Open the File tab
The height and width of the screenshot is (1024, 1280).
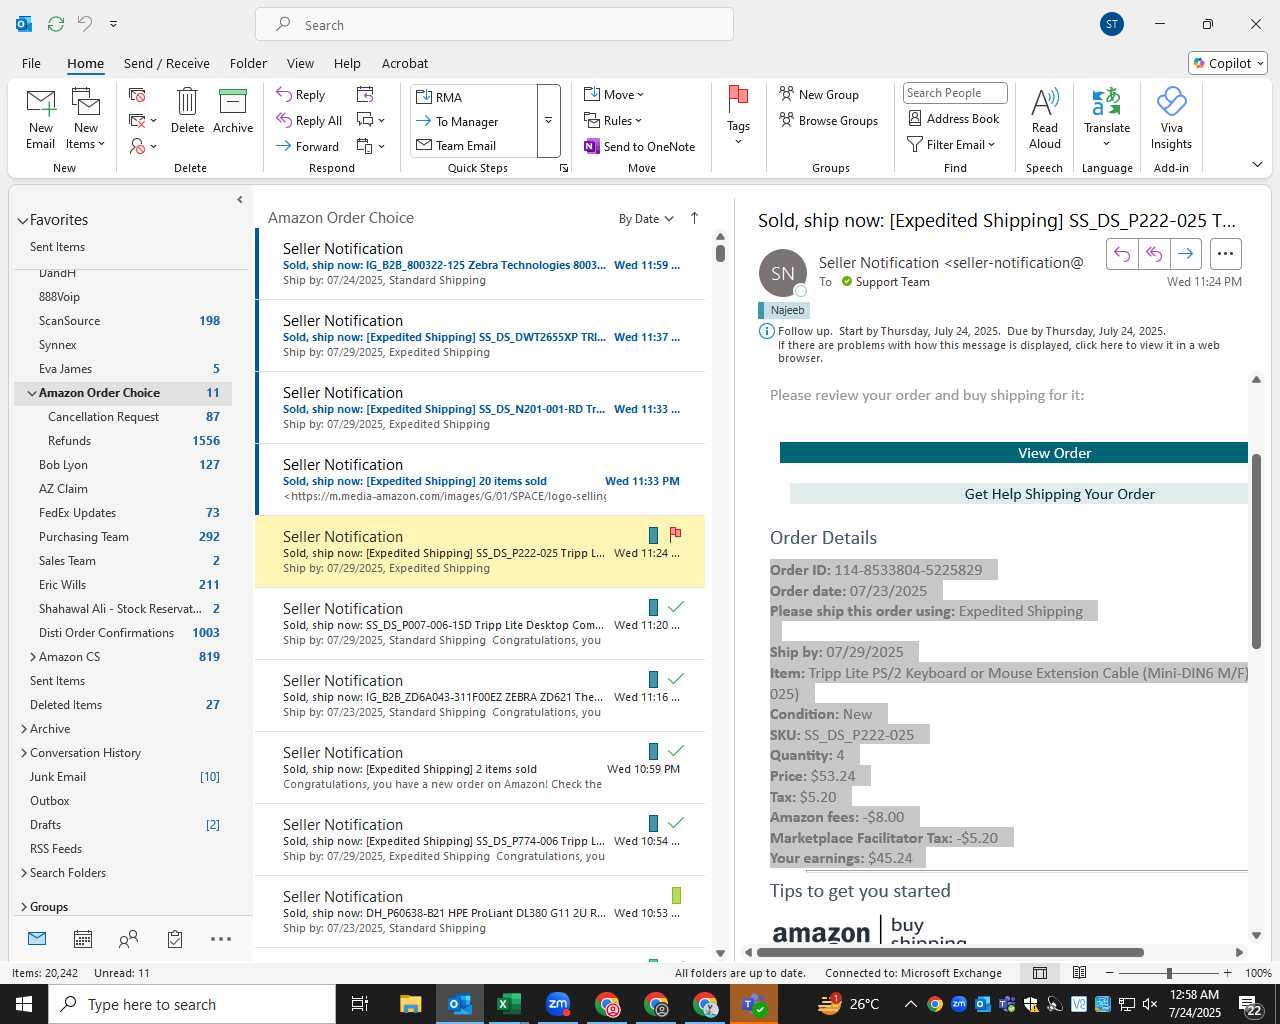(x=32, y=63)
